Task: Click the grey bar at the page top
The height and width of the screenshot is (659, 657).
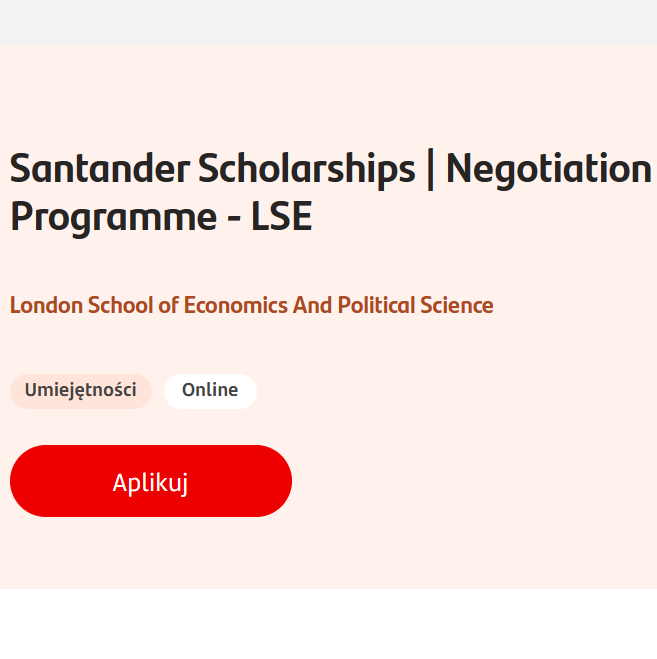Action: click(328, 21)
